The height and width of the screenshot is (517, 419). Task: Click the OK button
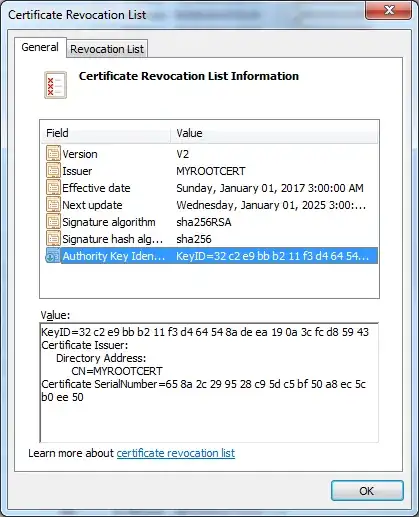pos(367,491)
